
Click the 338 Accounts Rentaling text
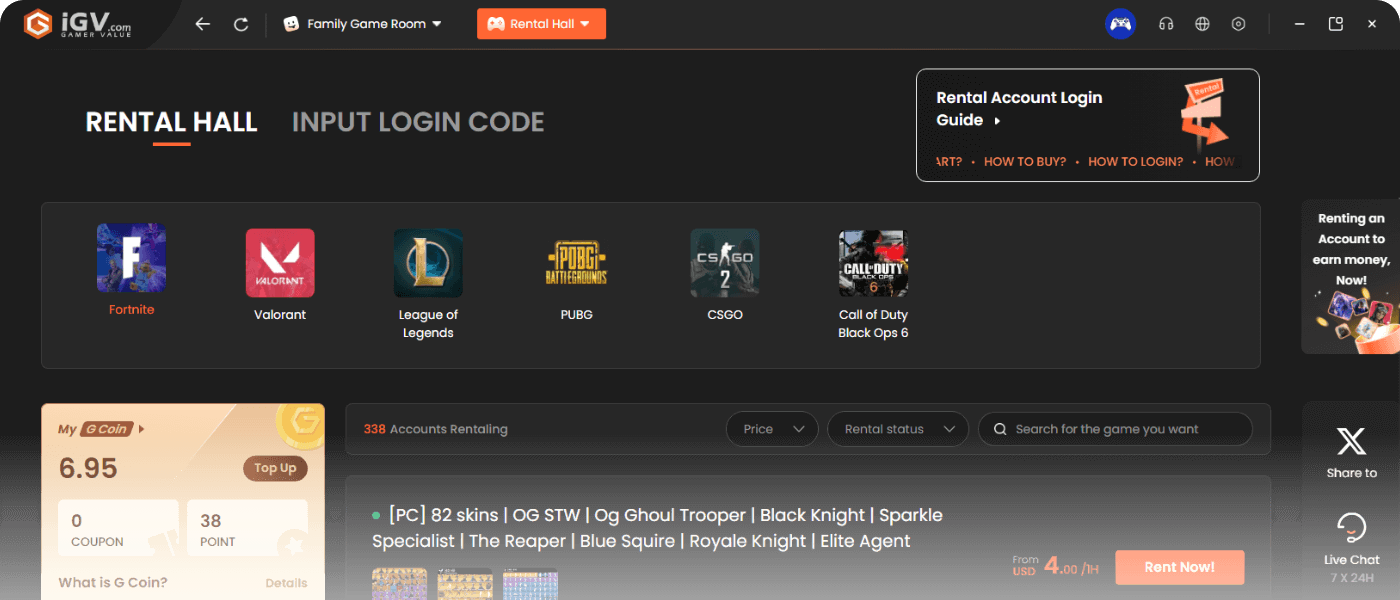coord(436,429)
